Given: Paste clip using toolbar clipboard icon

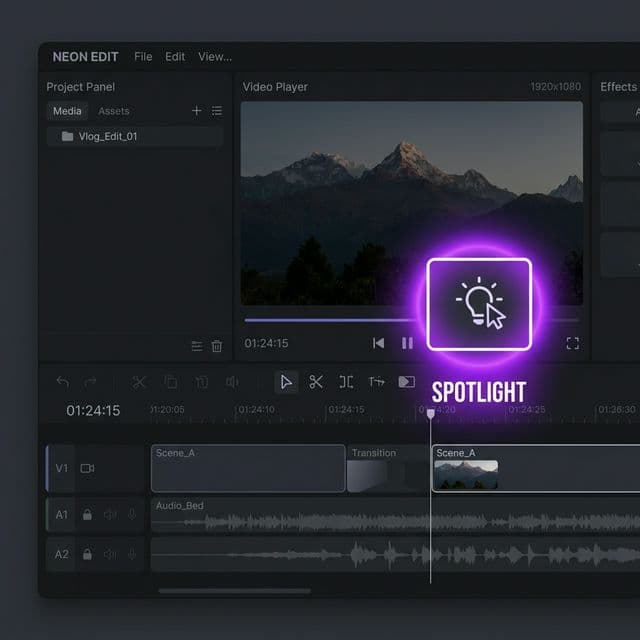Looking at the screenshot, I should (201, 382).
